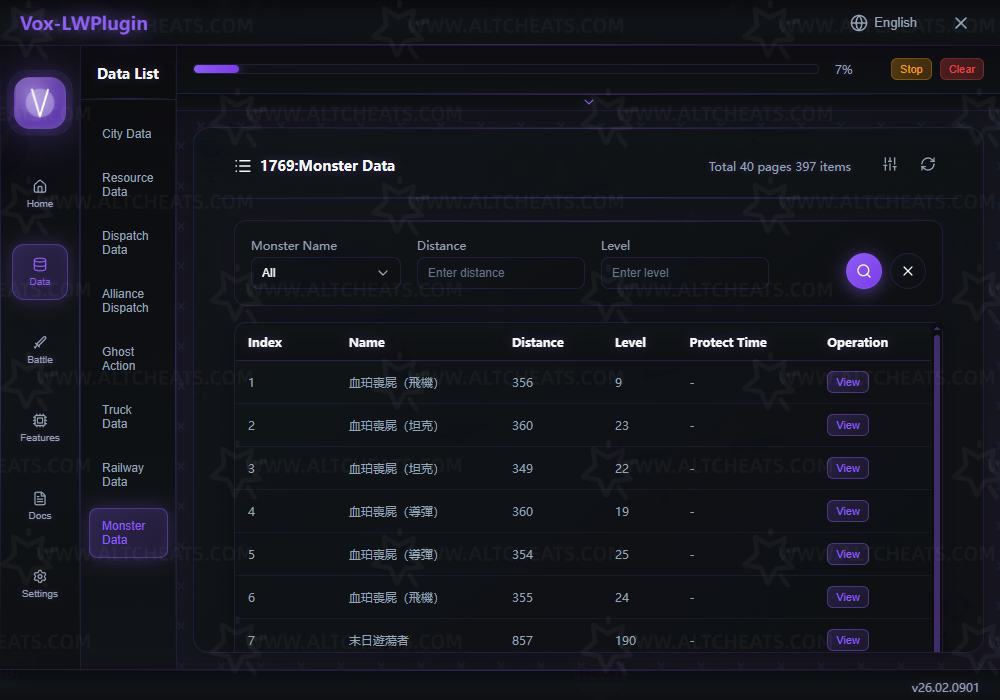The height and width of the screenshot is (700, 1000).
Task: Select the Data sidebar section
Action: pos(40,272)
